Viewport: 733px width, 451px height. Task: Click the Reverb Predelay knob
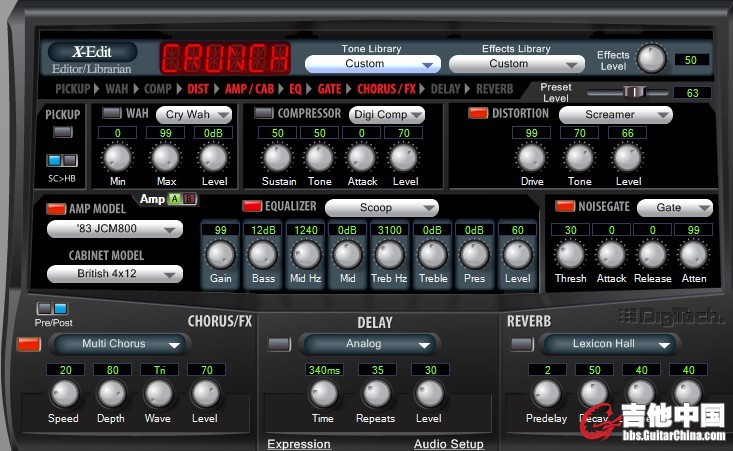[x=547, y=394]
